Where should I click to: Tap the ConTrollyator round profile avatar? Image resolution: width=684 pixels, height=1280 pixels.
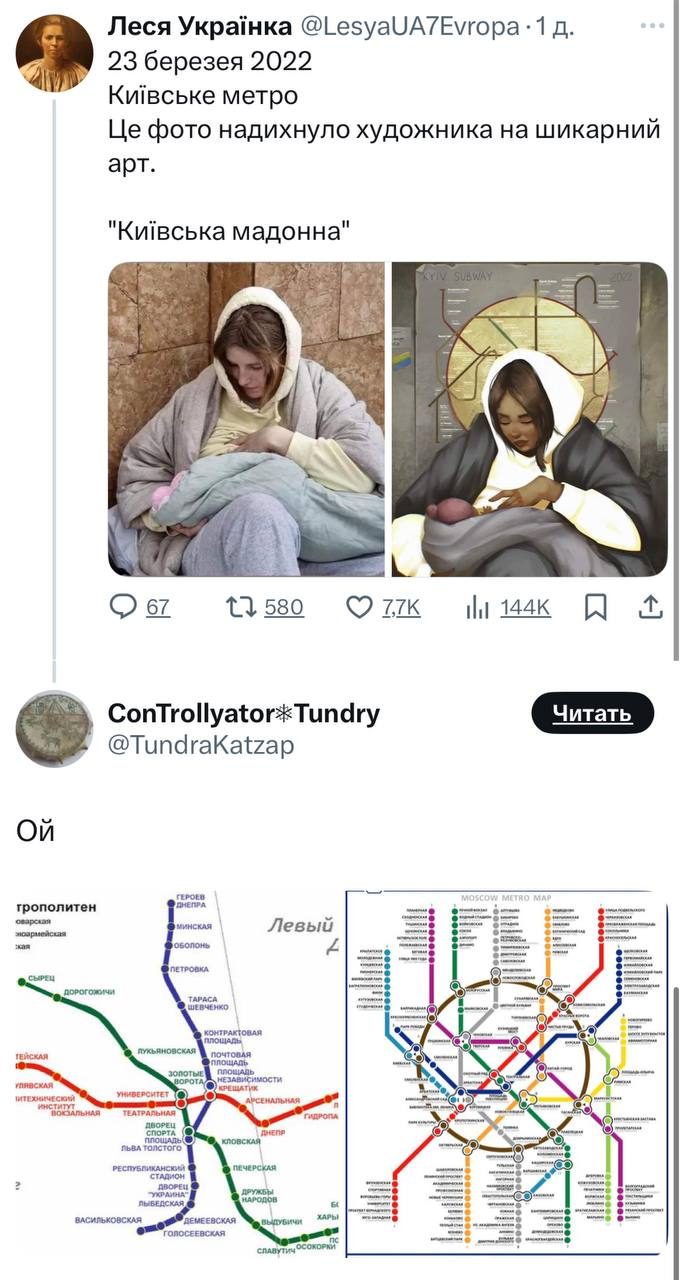[55, 728]
